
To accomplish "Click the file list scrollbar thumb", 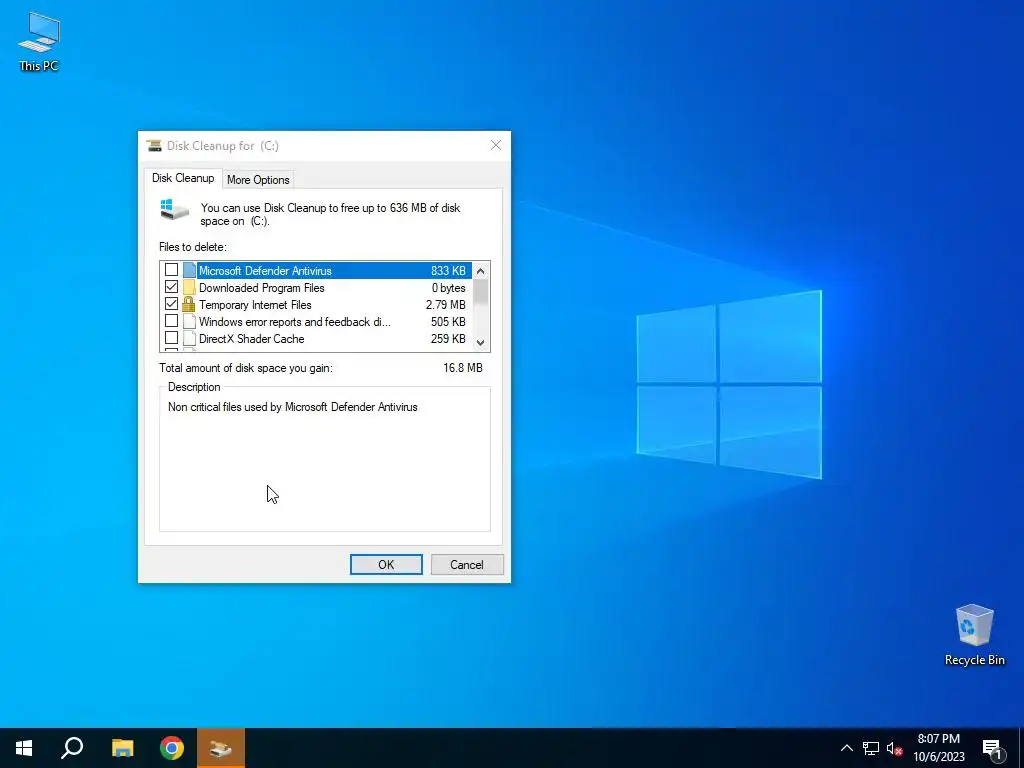I will (x=481, y=292).
